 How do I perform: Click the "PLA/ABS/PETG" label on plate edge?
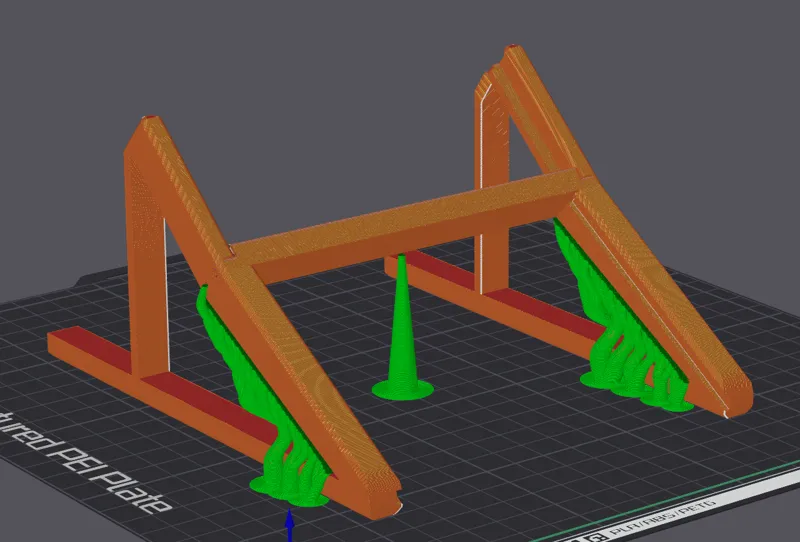coord(662,520)
